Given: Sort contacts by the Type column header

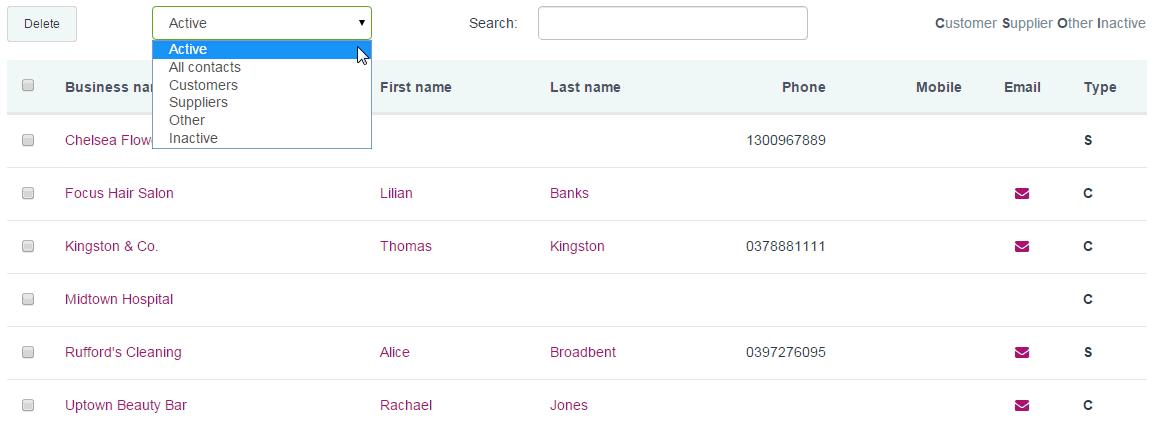Looking at the screenshot, I should point(1100,87).
